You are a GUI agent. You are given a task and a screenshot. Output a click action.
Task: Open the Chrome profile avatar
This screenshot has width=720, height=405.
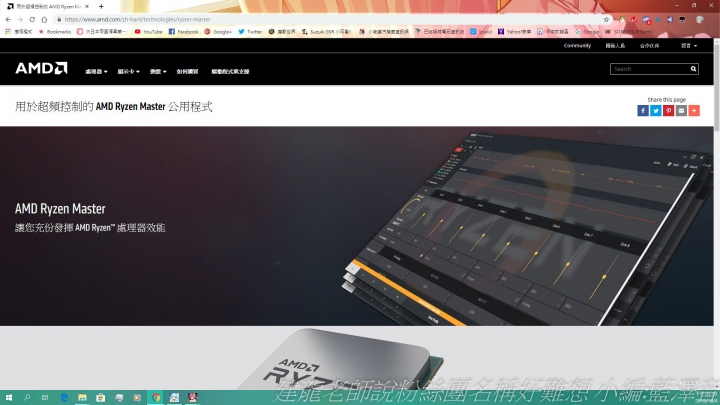700,19
